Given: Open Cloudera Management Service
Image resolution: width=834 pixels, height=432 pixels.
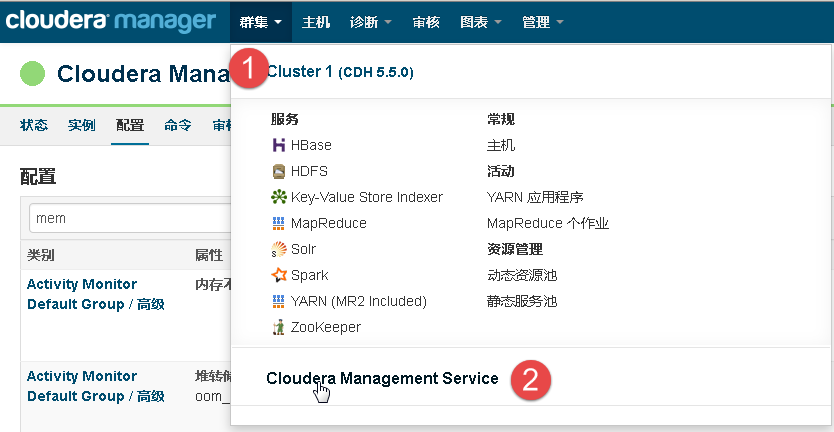Looking at the screenshot, I should pos(382,378).
